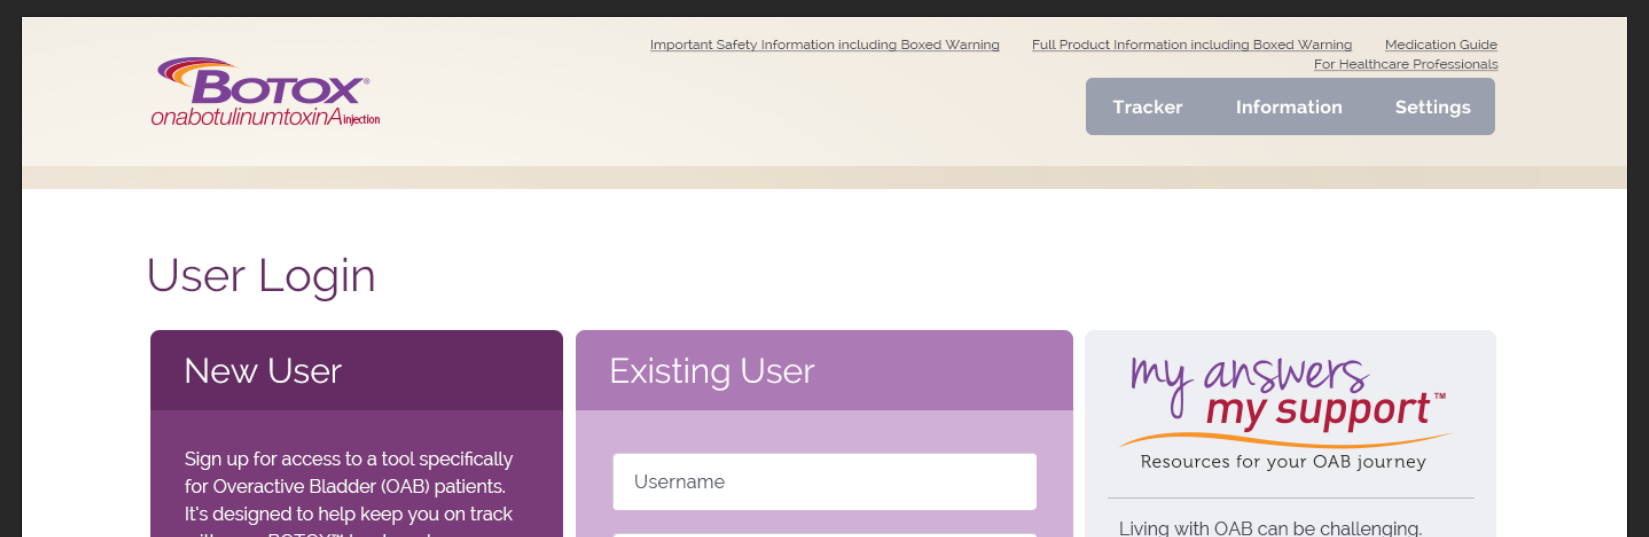This screenshot has height=537, width=1649.
Task: Open Full Product Information including Boxed Warning
Action: tap(1191, 45)
